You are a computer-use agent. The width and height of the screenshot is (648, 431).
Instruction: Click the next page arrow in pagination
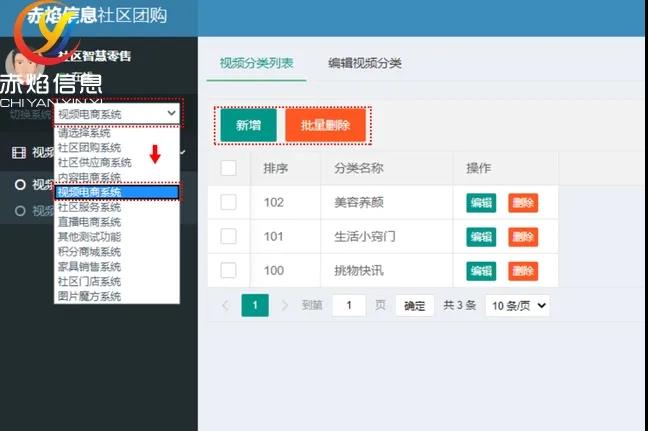[285, 306]
